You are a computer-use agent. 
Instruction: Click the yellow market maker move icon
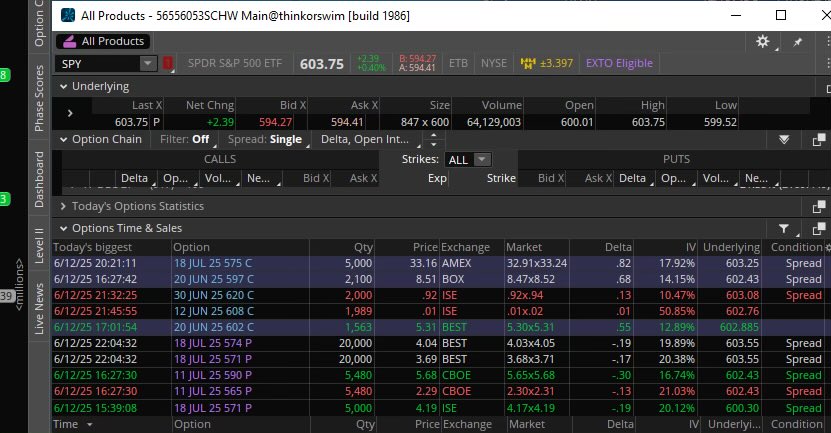click(x=528, y=64)
